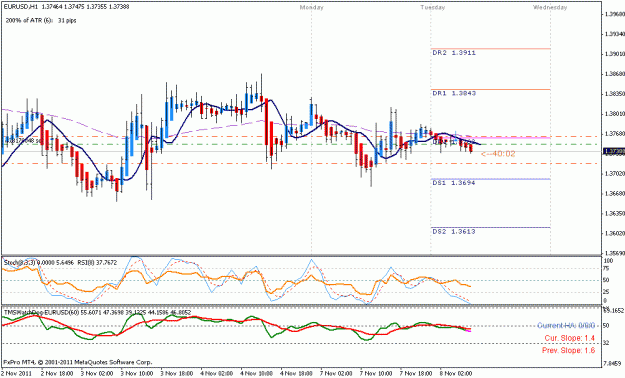Click the 'Wednesday' day separator label
Viewport: 625px width, 378px height.
pos(550,8)
